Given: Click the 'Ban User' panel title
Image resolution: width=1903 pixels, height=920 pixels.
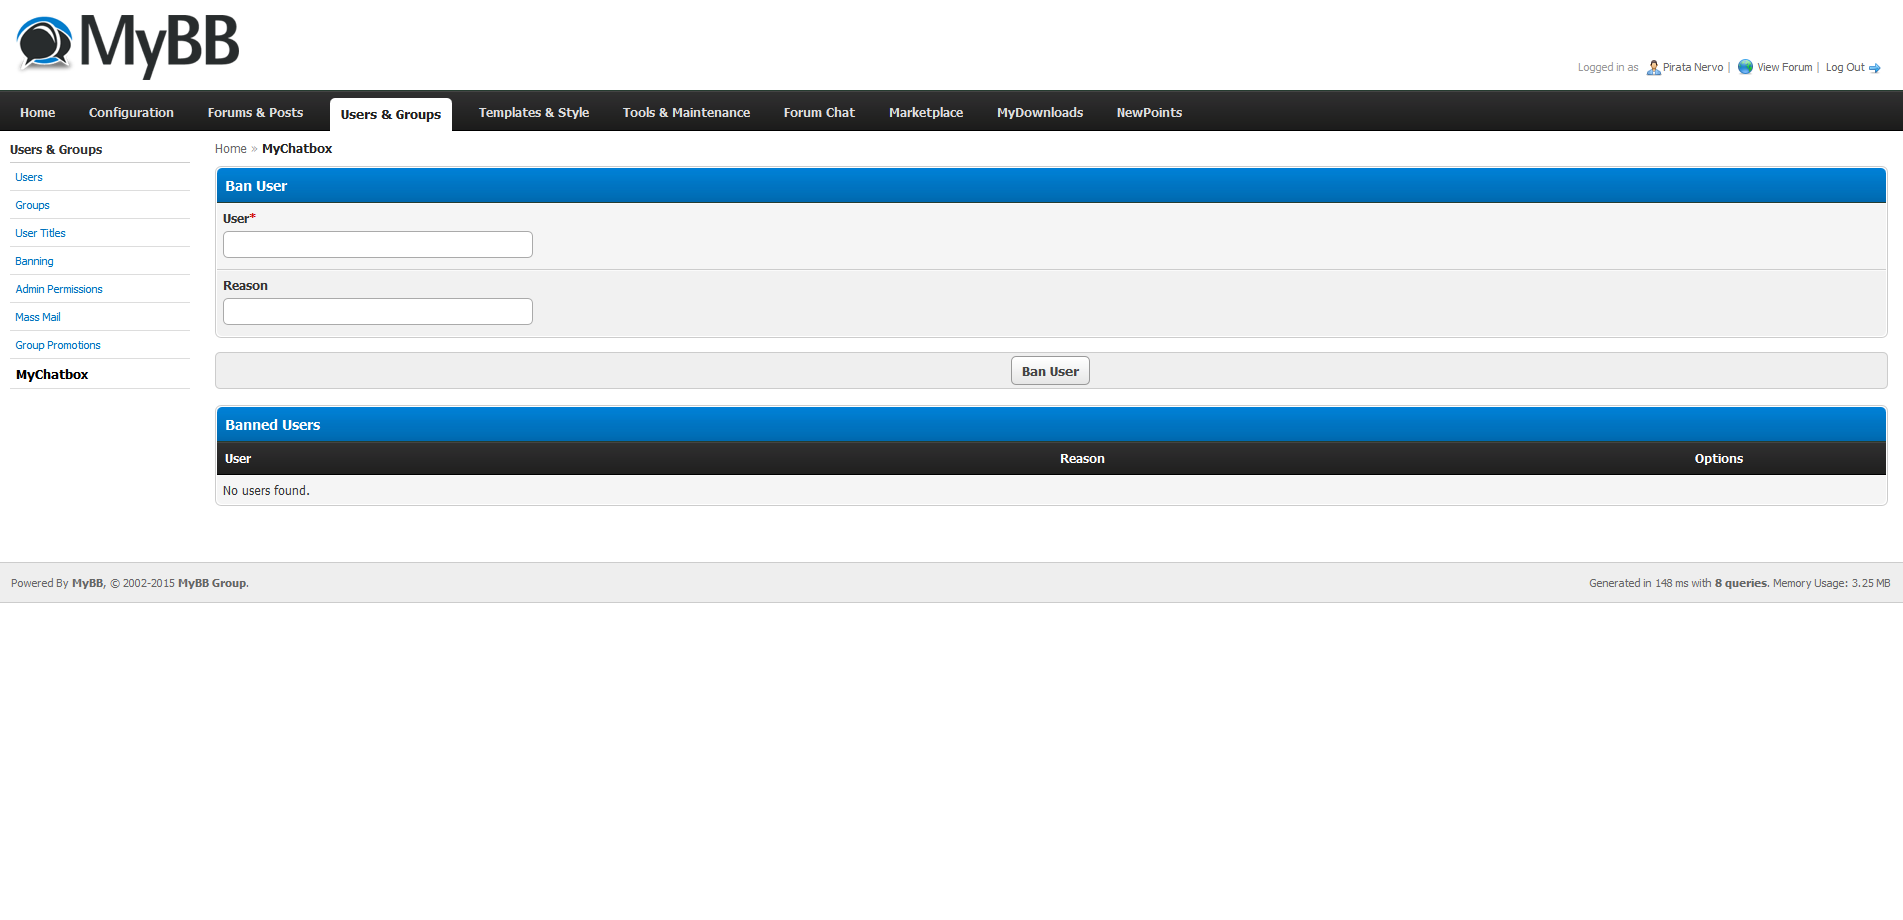Looking at the screenshot, I should click(256, 186).
